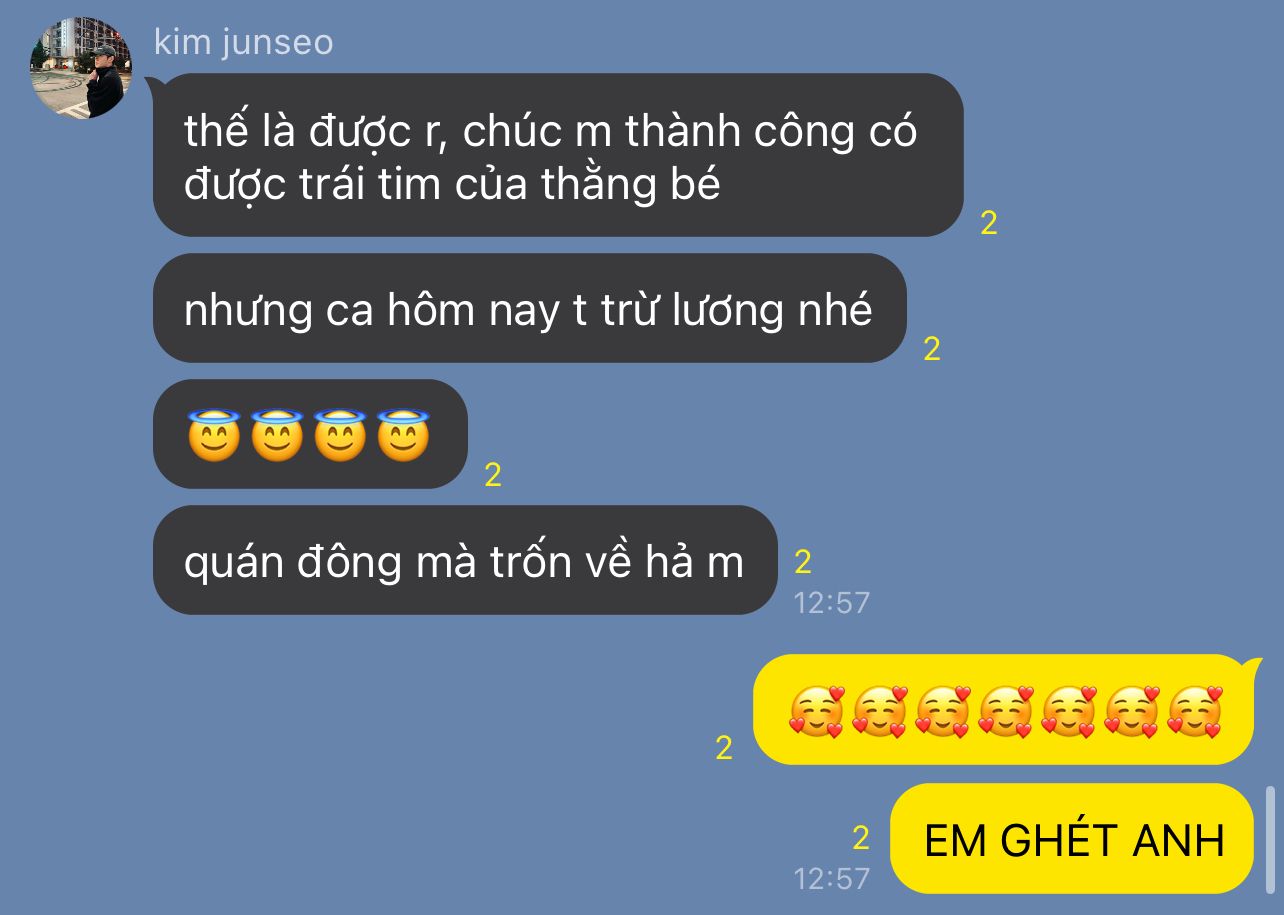The image size is (1284, 915).
Task: Click read count beside 'trừ lương nhé' message
Action: (x=932, y=349)
